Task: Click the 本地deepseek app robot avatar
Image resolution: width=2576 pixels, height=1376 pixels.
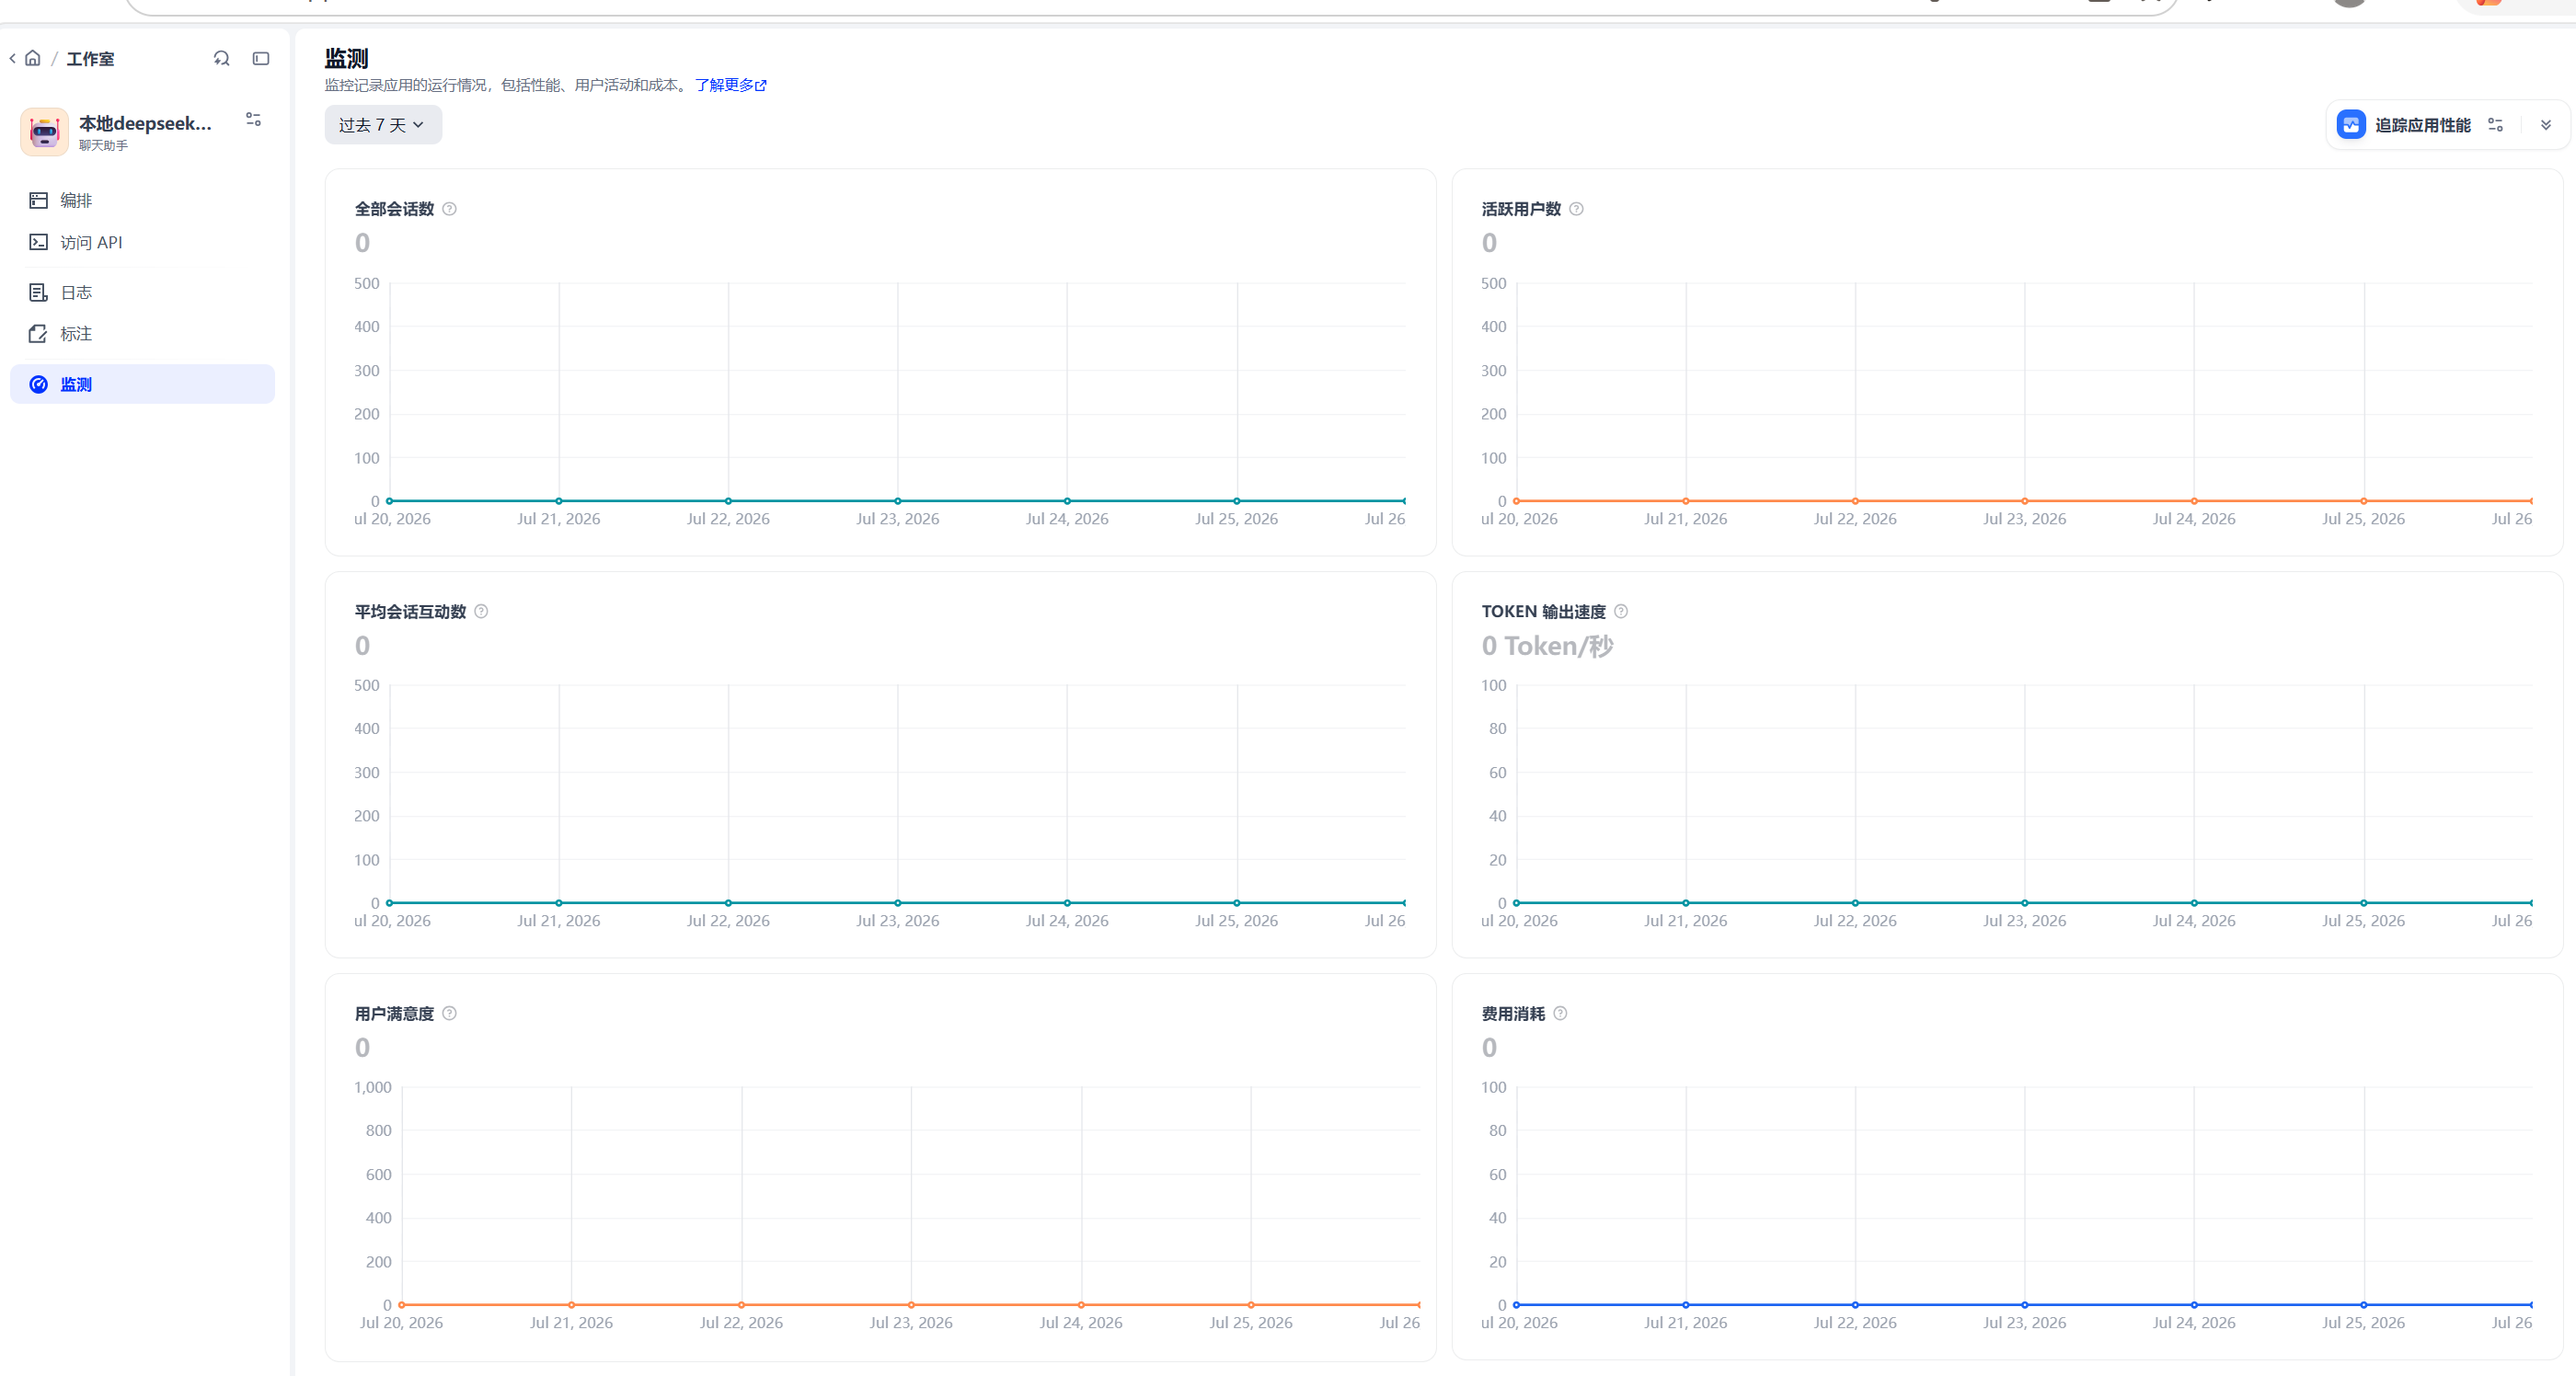Action: pos(44,131)
